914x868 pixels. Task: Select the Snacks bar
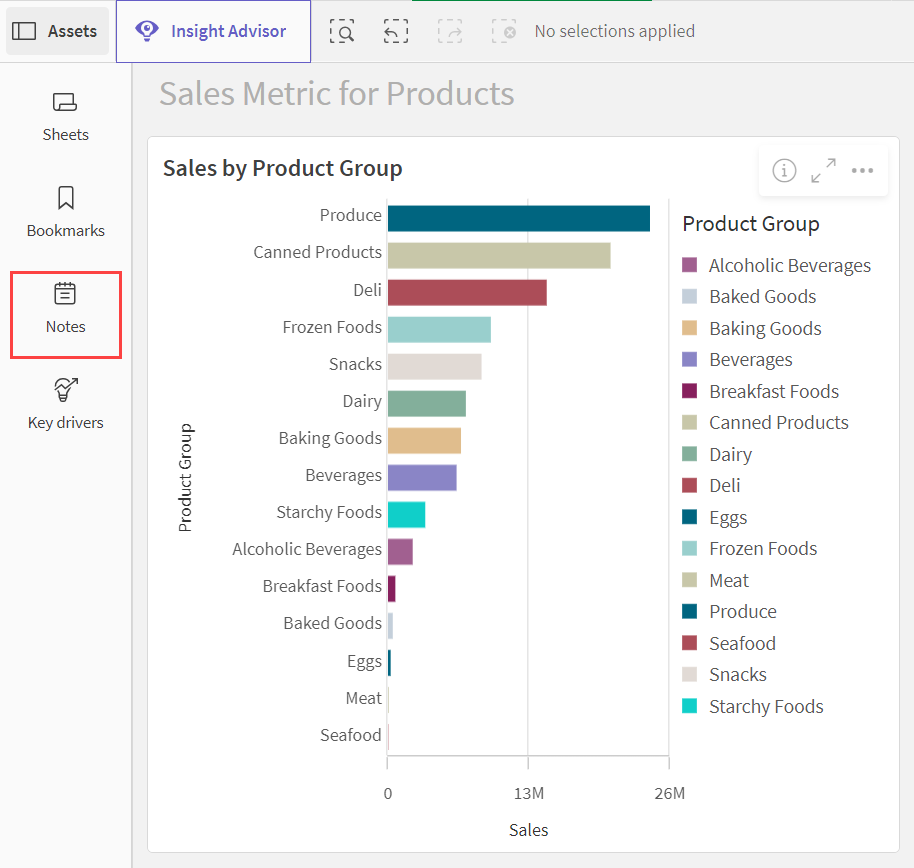[435, 367]
